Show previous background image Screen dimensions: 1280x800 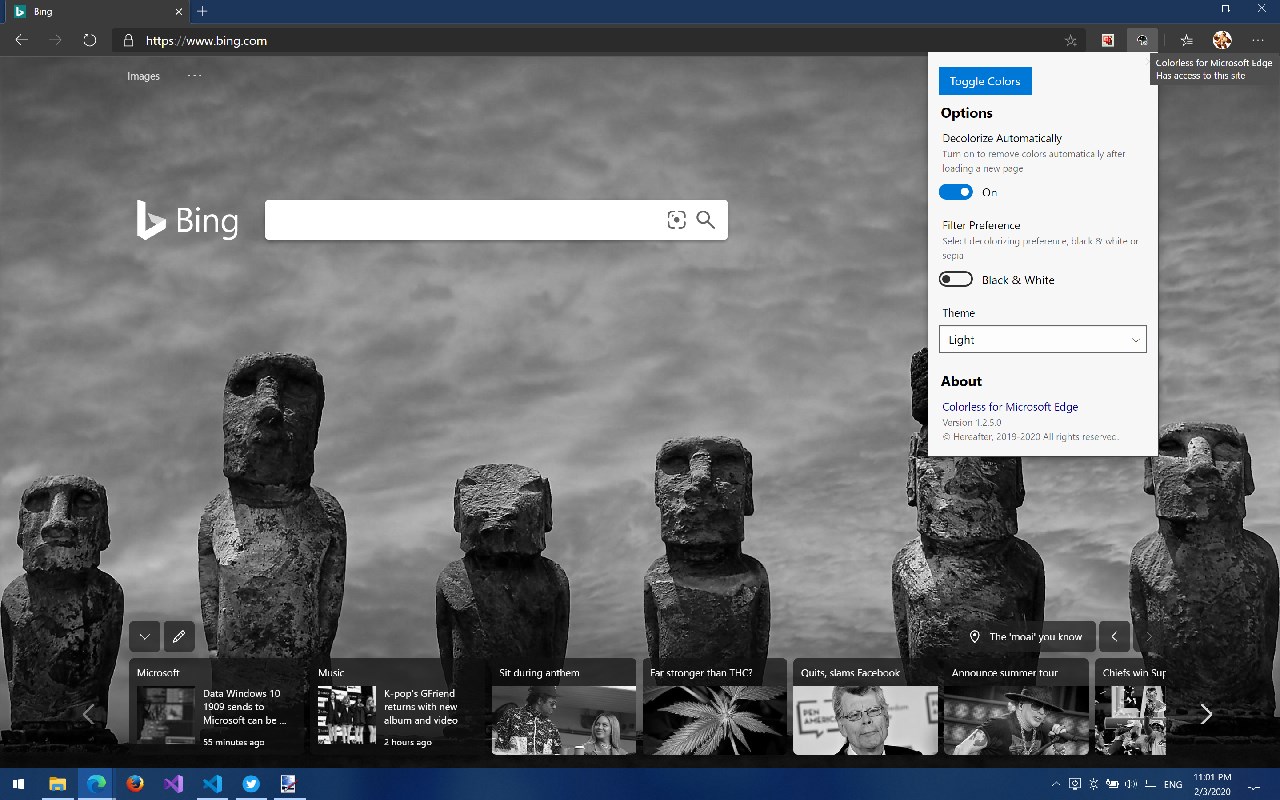pos(1114,636)
